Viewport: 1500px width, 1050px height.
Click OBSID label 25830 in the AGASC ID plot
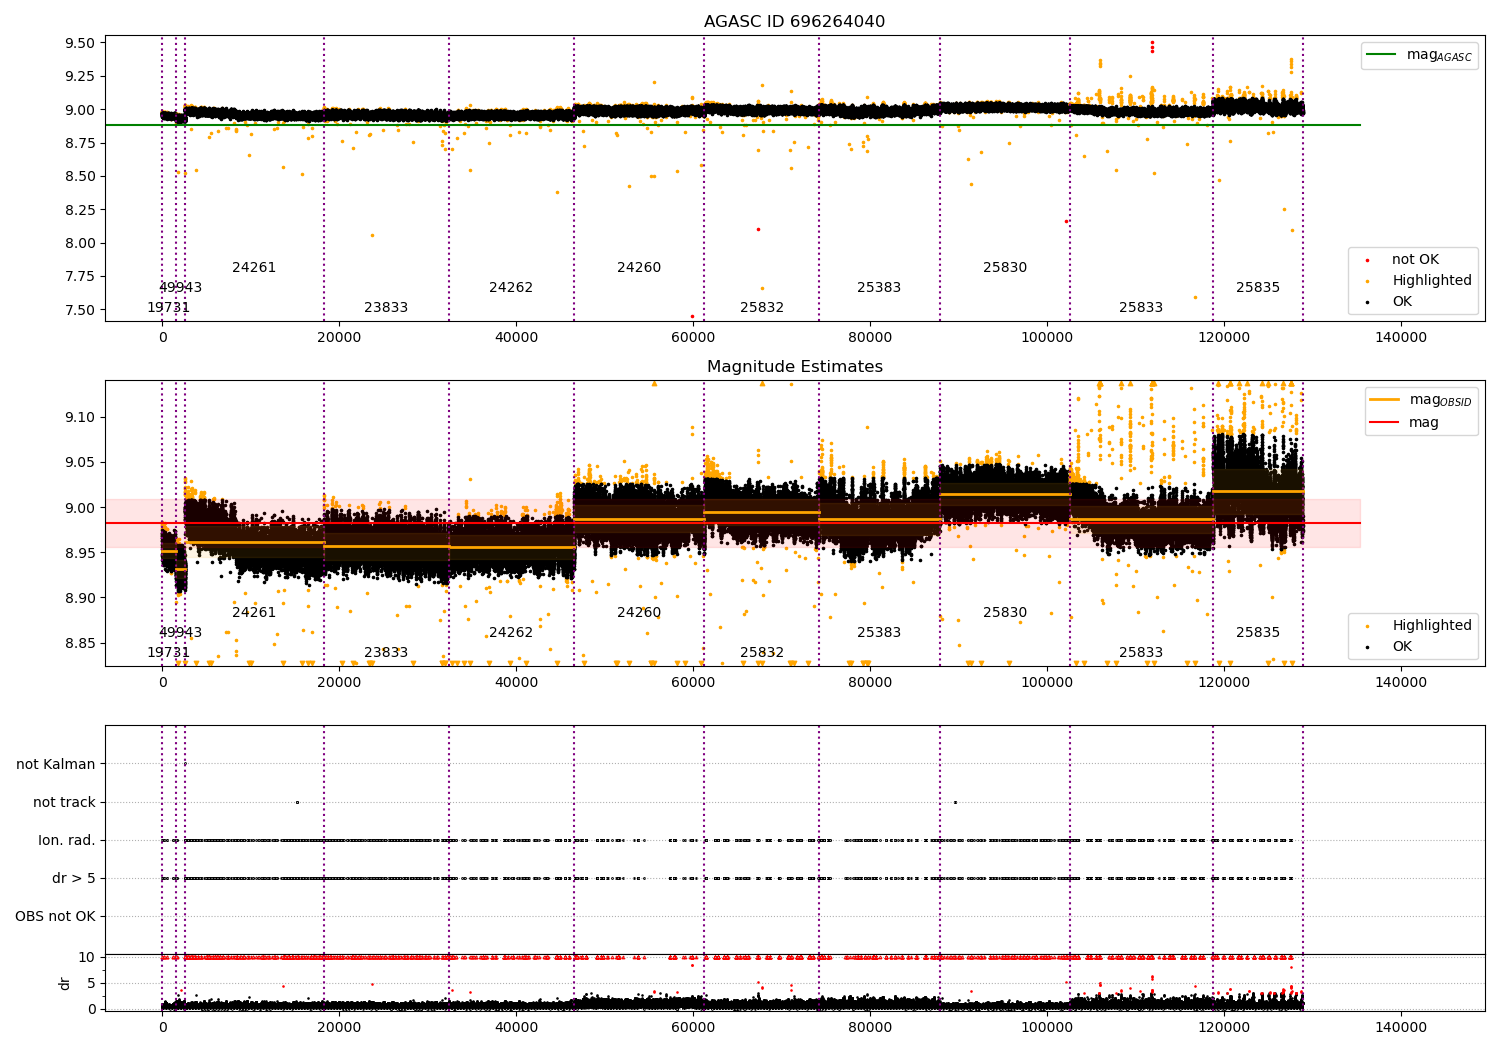coord(1005,268)
